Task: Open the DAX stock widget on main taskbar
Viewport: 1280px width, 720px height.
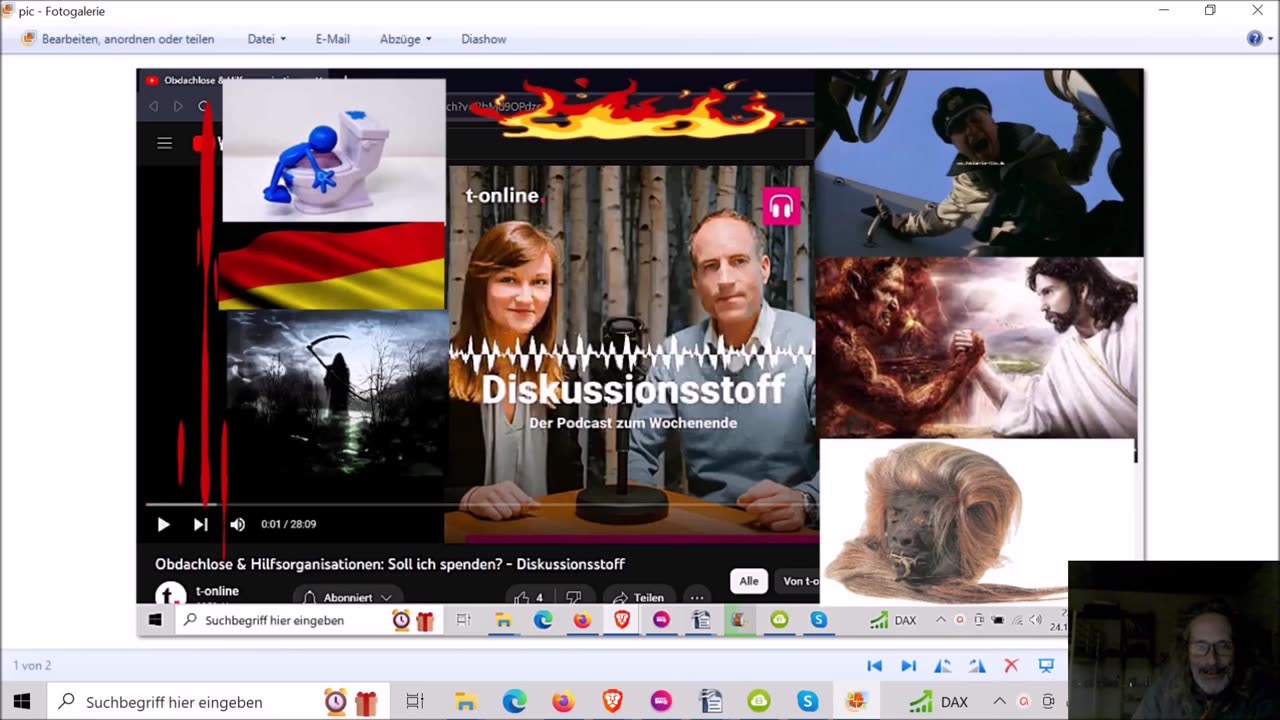Action: point(938,702)
